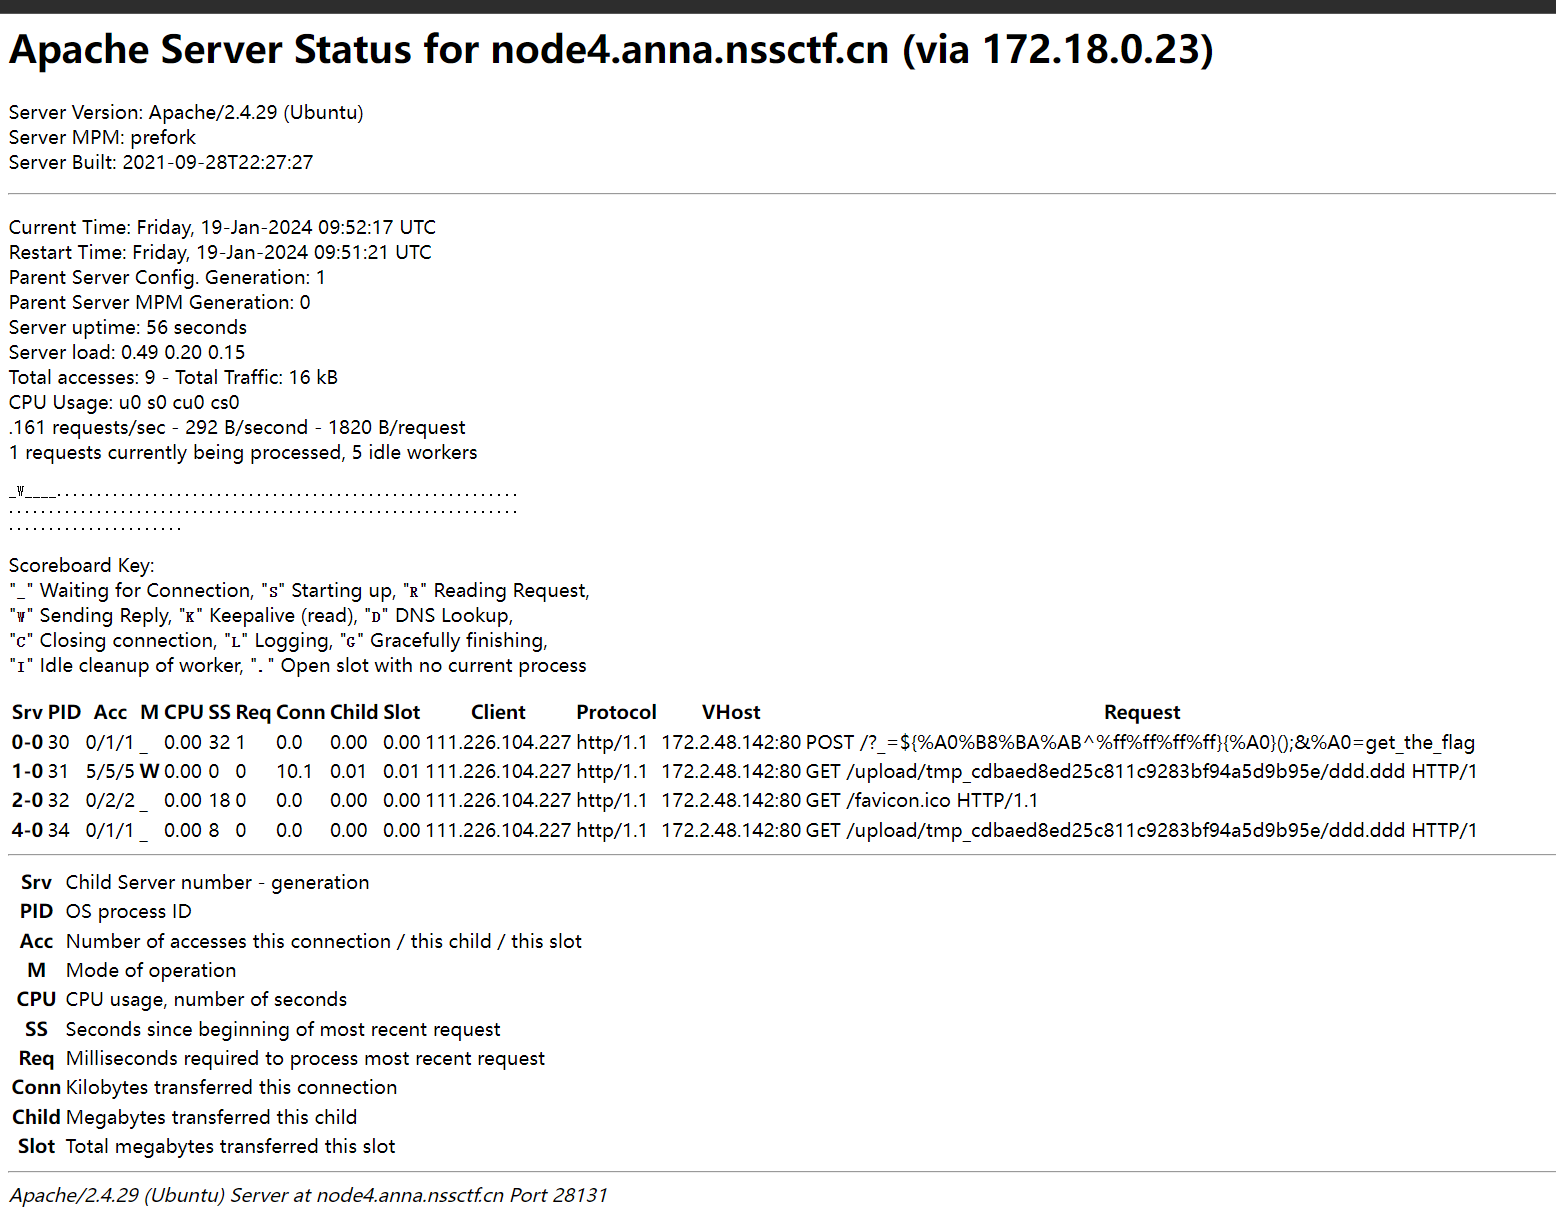Click the Srv column header
The height and width of the screenshot is (1221, 1556).
point(27,712)
